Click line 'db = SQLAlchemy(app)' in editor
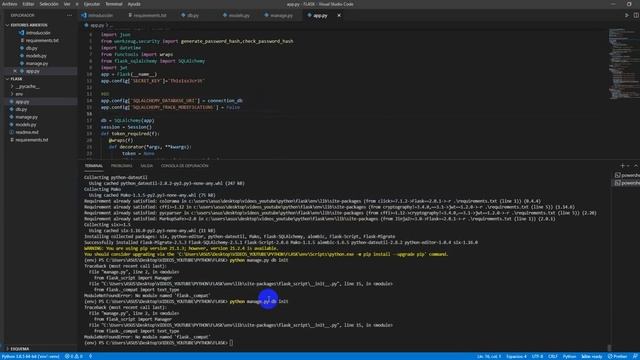 127,120
